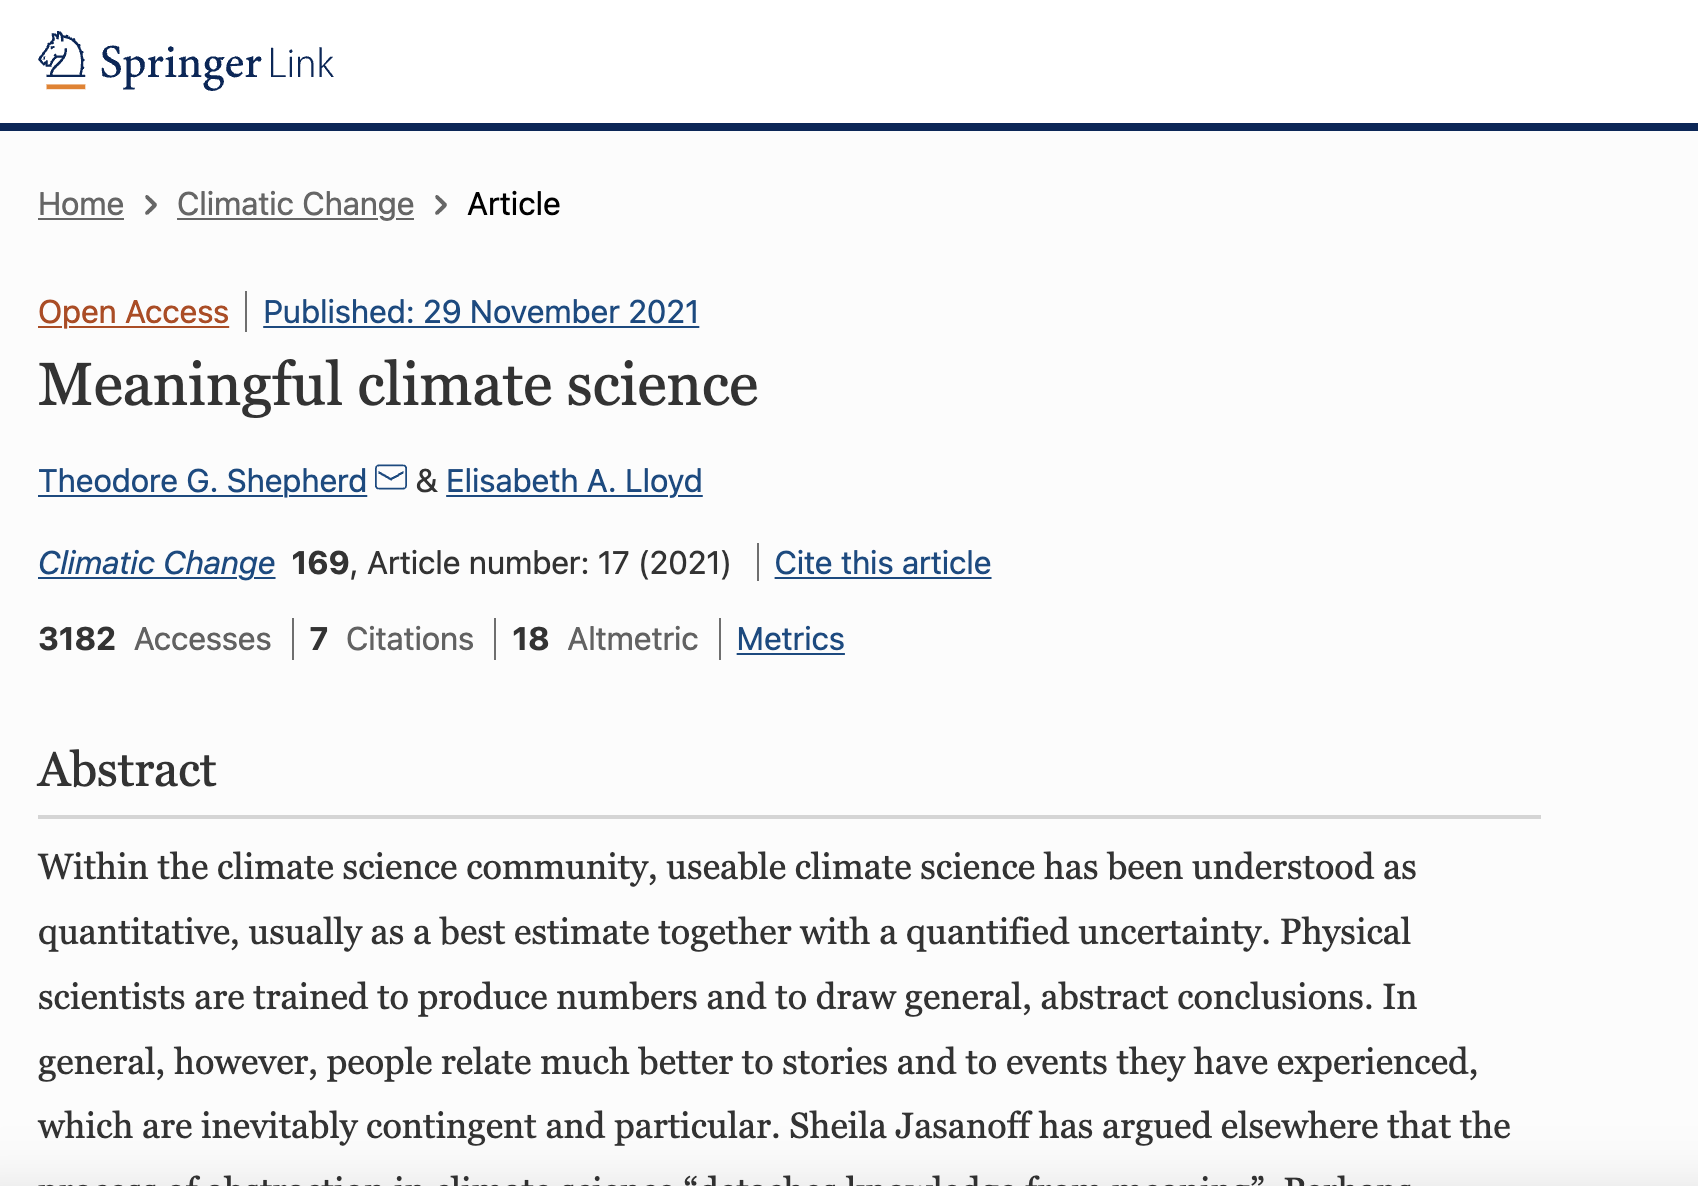This screenshot has width=1698, height=1186.
Task: Open author page for Theodore G. Shepherd
Action: [201, 481]
